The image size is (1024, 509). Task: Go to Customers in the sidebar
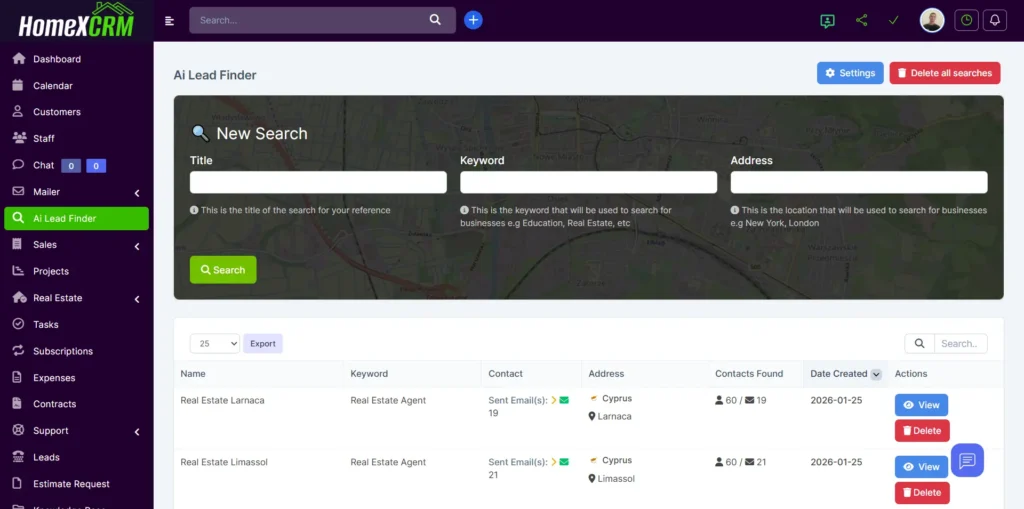coord(56,112)
